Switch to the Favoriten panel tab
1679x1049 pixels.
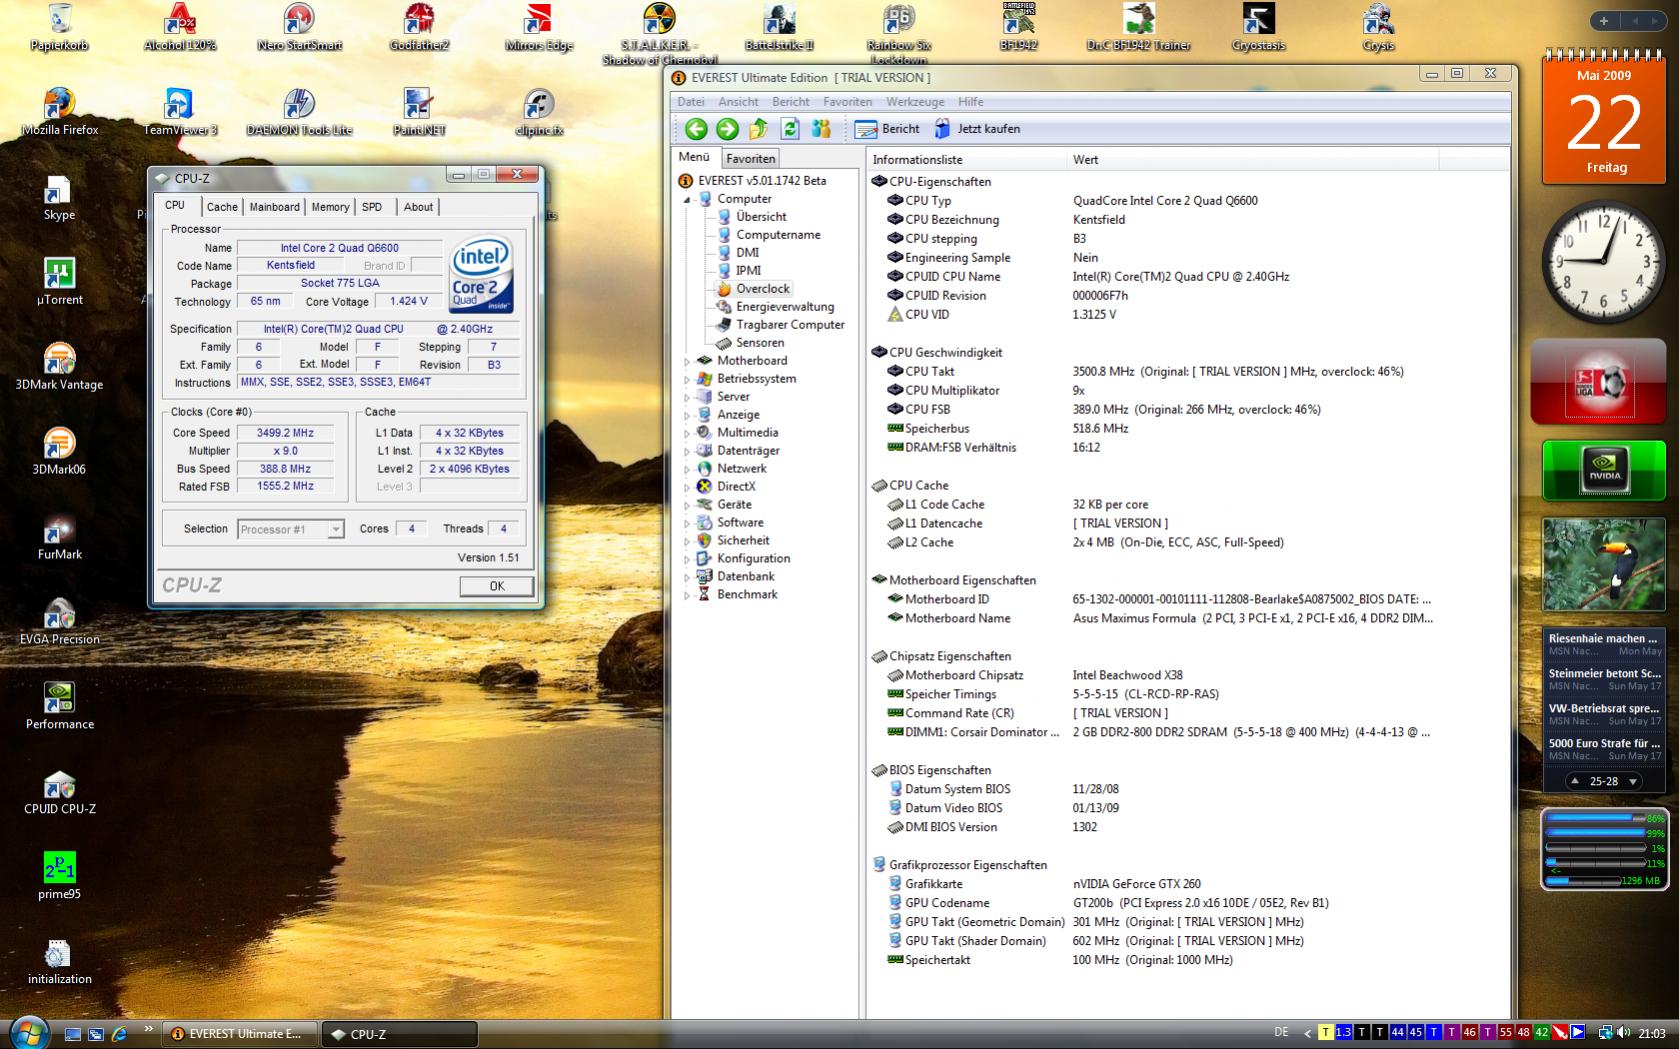tap(750, 159)
